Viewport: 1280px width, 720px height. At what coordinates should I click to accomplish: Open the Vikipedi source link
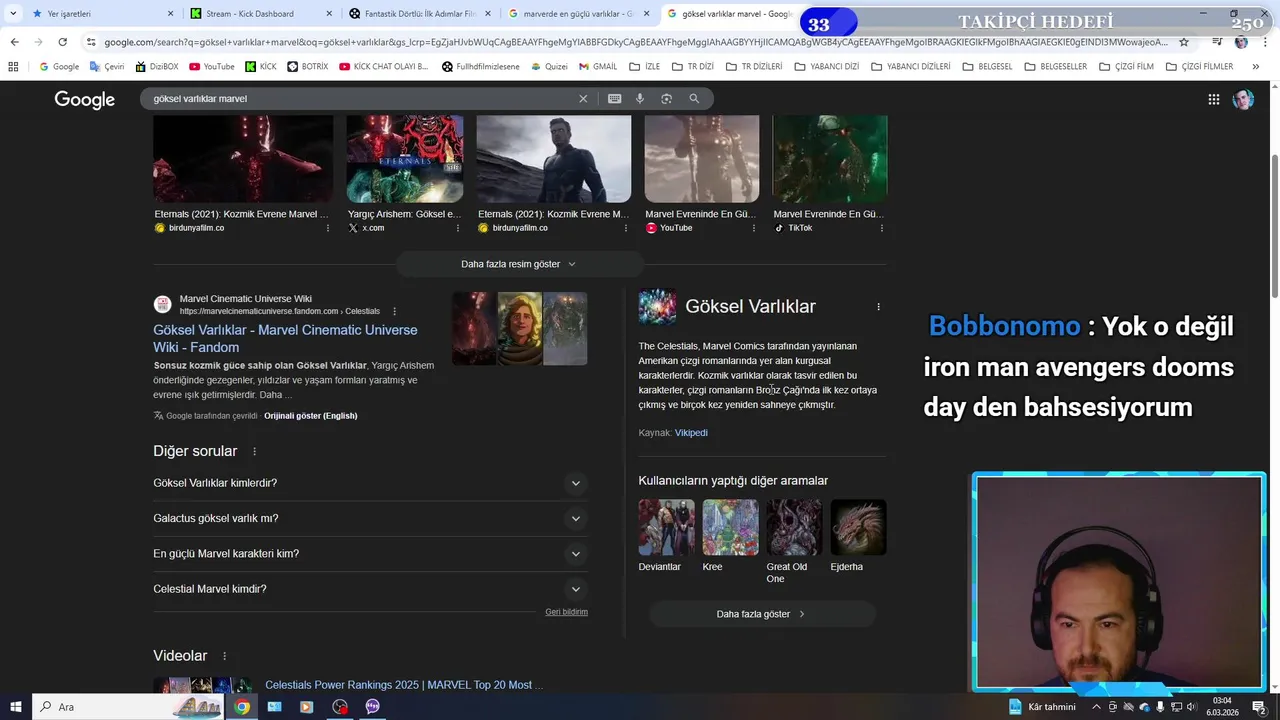[x=691, y=433]
